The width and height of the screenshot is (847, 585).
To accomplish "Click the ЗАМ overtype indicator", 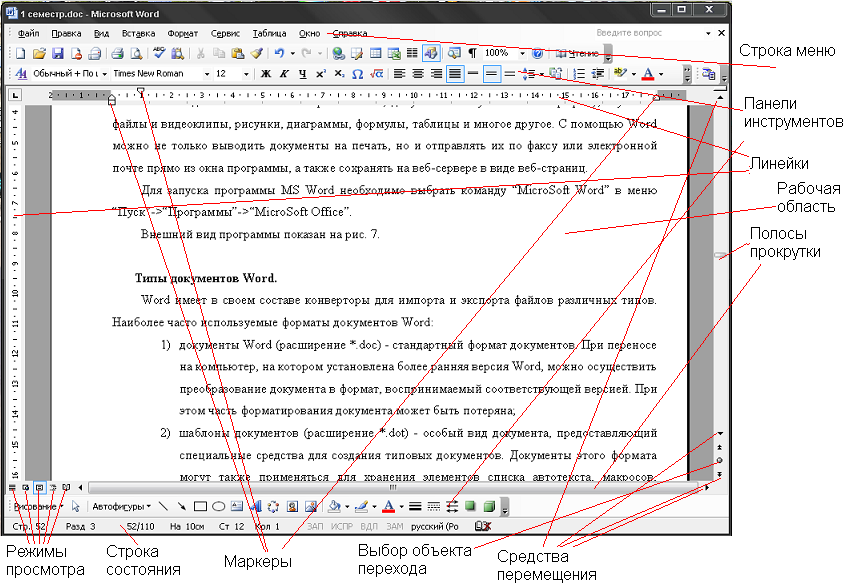I will tap(395, 526).
